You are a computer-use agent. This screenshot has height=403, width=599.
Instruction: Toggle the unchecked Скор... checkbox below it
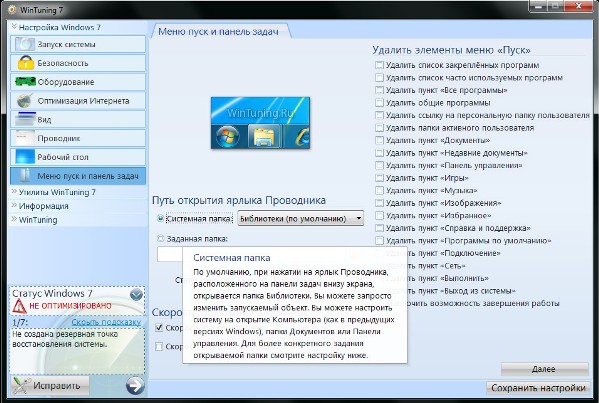tap(159, 346)
